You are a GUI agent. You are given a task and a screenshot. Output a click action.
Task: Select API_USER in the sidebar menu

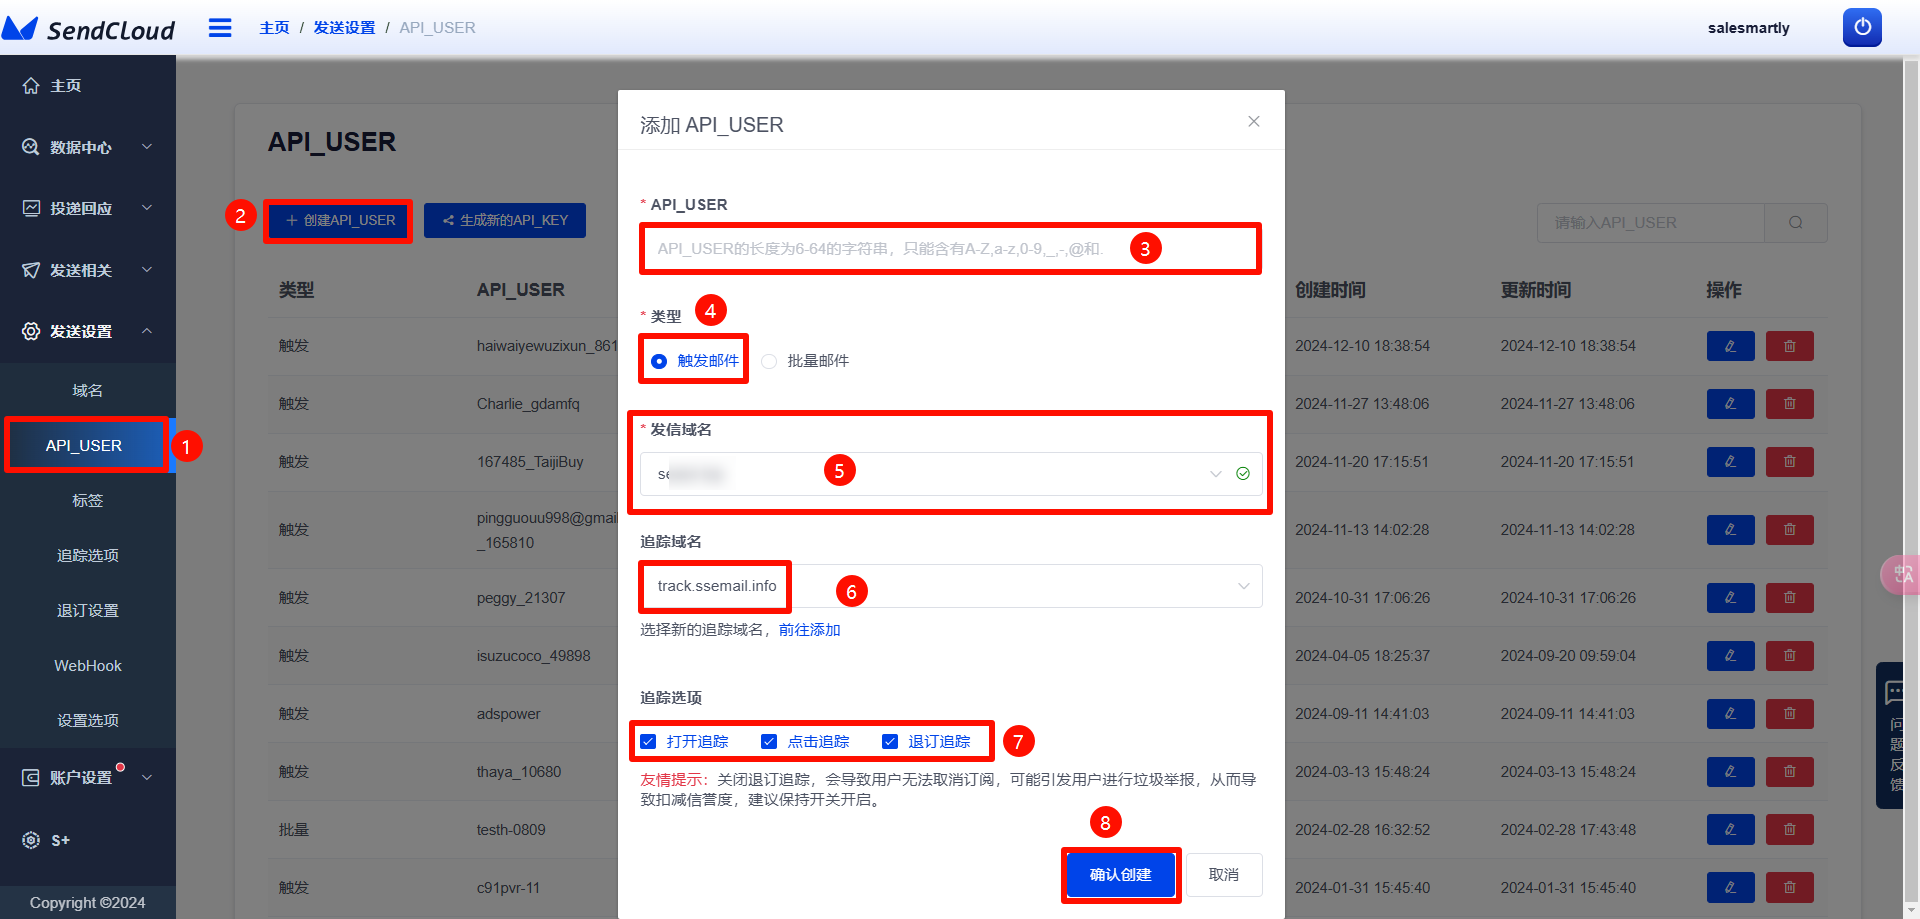87,445
